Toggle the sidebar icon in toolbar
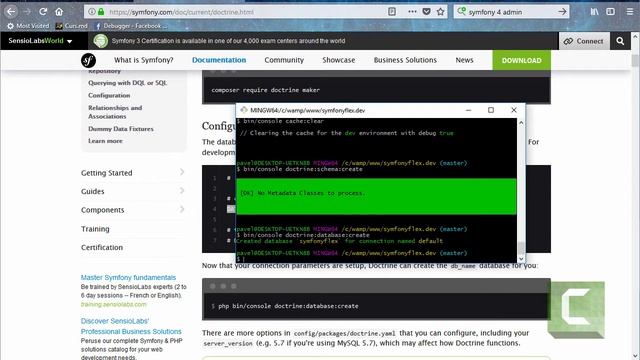The height and width of the screenshot is (360, 640). click(x=610, y=12)
